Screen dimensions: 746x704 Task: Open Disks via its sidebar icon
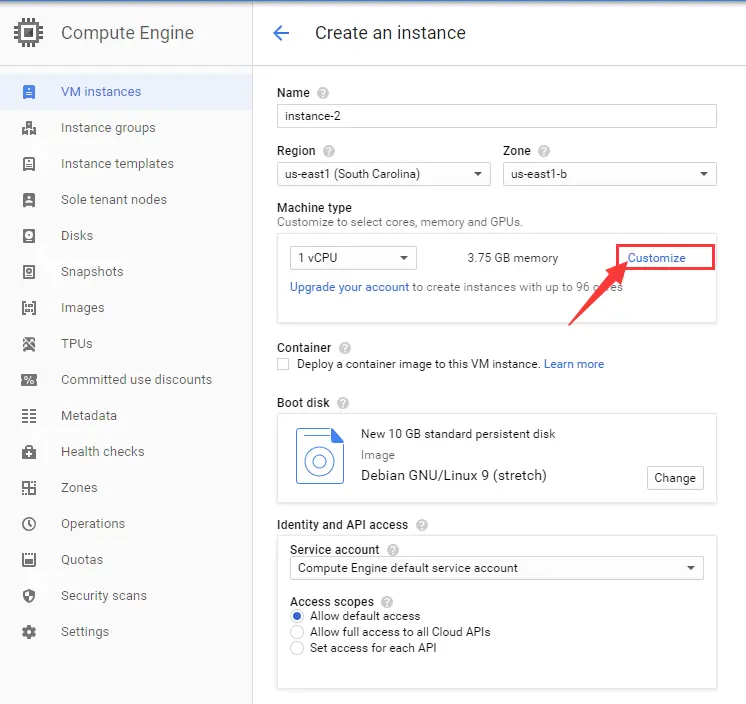[29, 235]
